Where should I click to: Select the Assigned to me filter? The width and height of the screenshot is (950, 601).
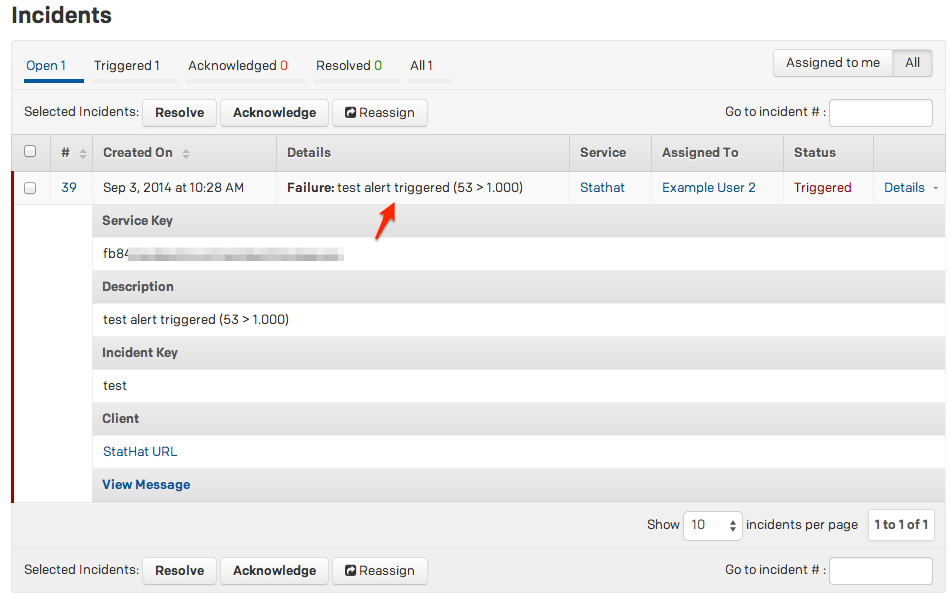pos(832,63)
